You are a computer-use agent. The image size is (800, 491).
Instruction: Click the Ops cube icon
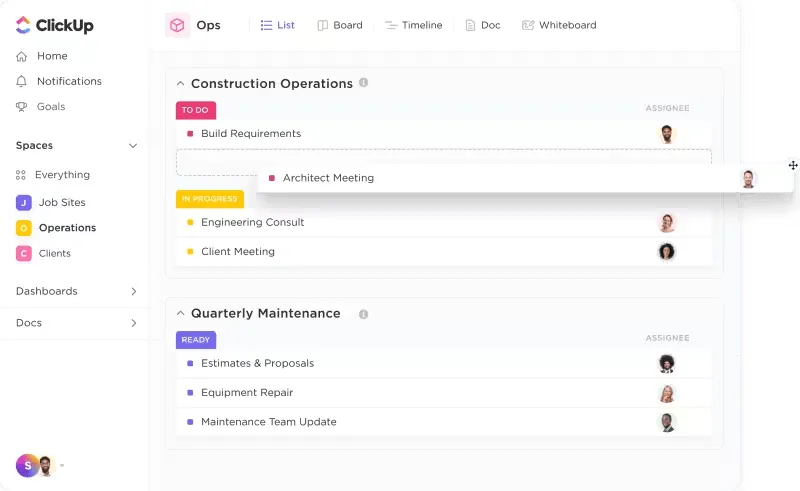tap(177, 25)
